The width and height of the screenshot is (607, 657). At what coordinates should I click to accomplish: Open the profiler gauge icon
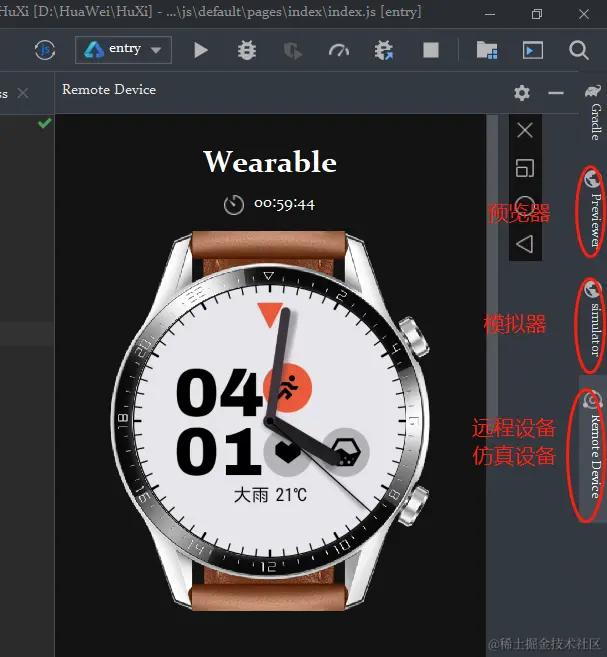tap(339, 50)
